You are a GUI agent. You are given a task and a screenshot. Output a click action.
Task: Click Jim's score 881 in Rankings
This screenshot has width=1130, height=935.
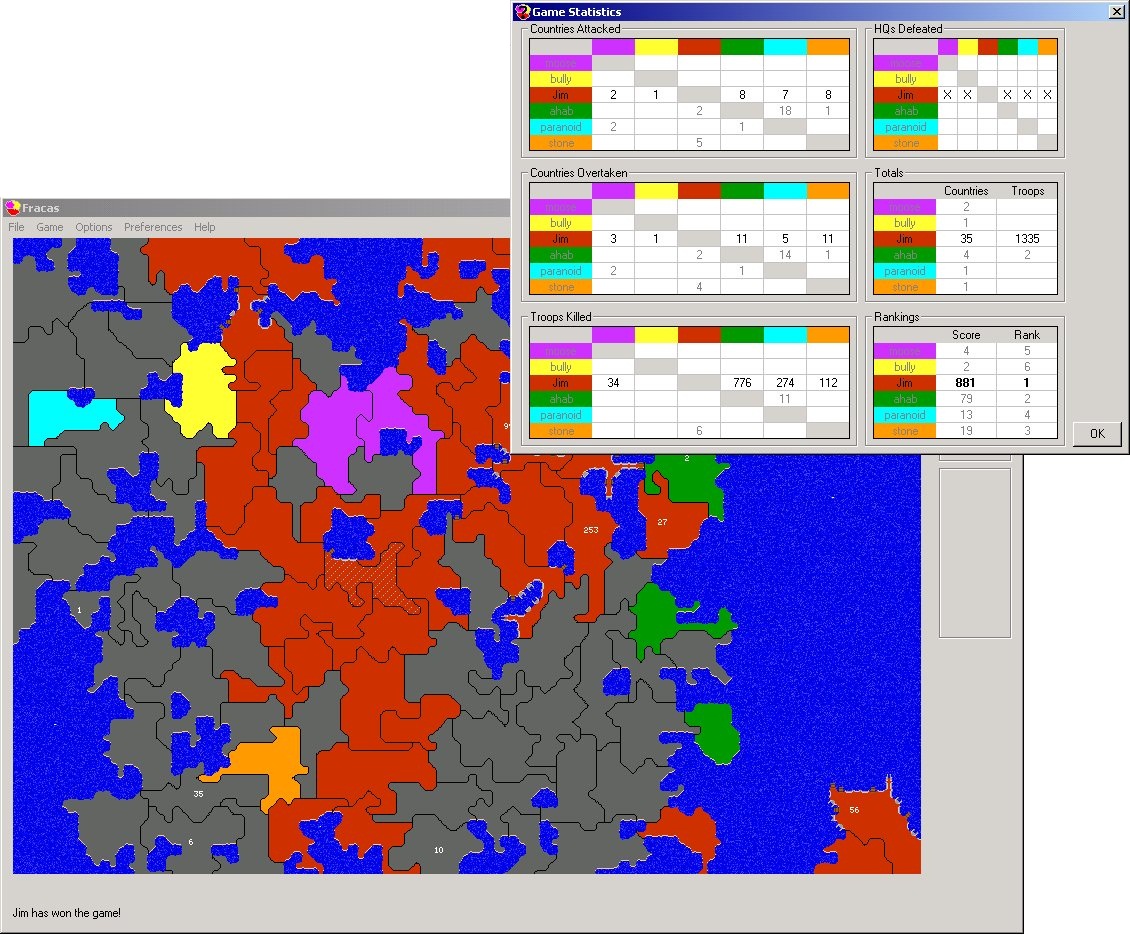pos(966,383)
